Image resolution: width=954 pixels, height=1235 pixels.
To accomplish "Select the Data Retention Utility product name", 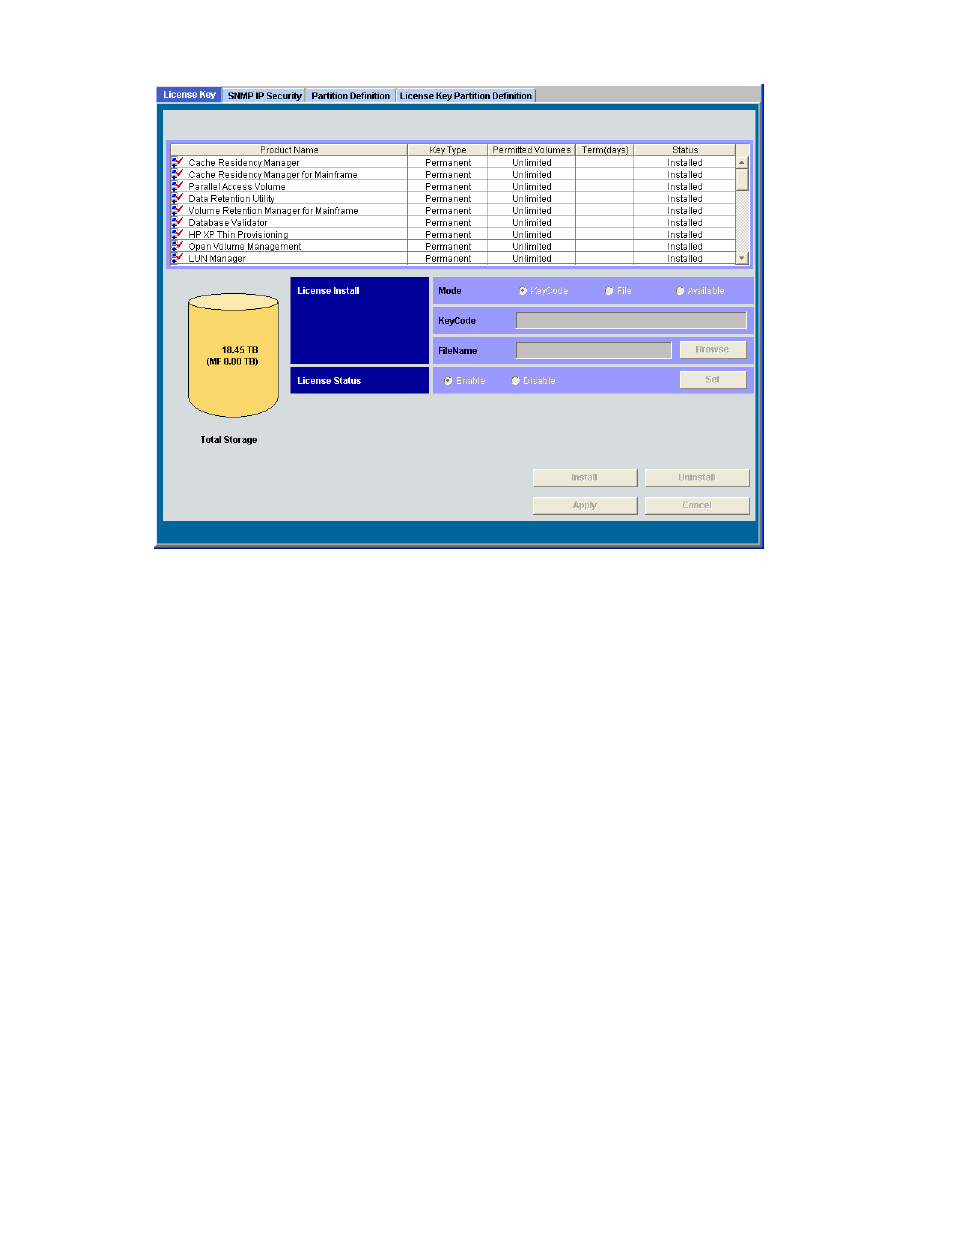I will pos(231,199).
